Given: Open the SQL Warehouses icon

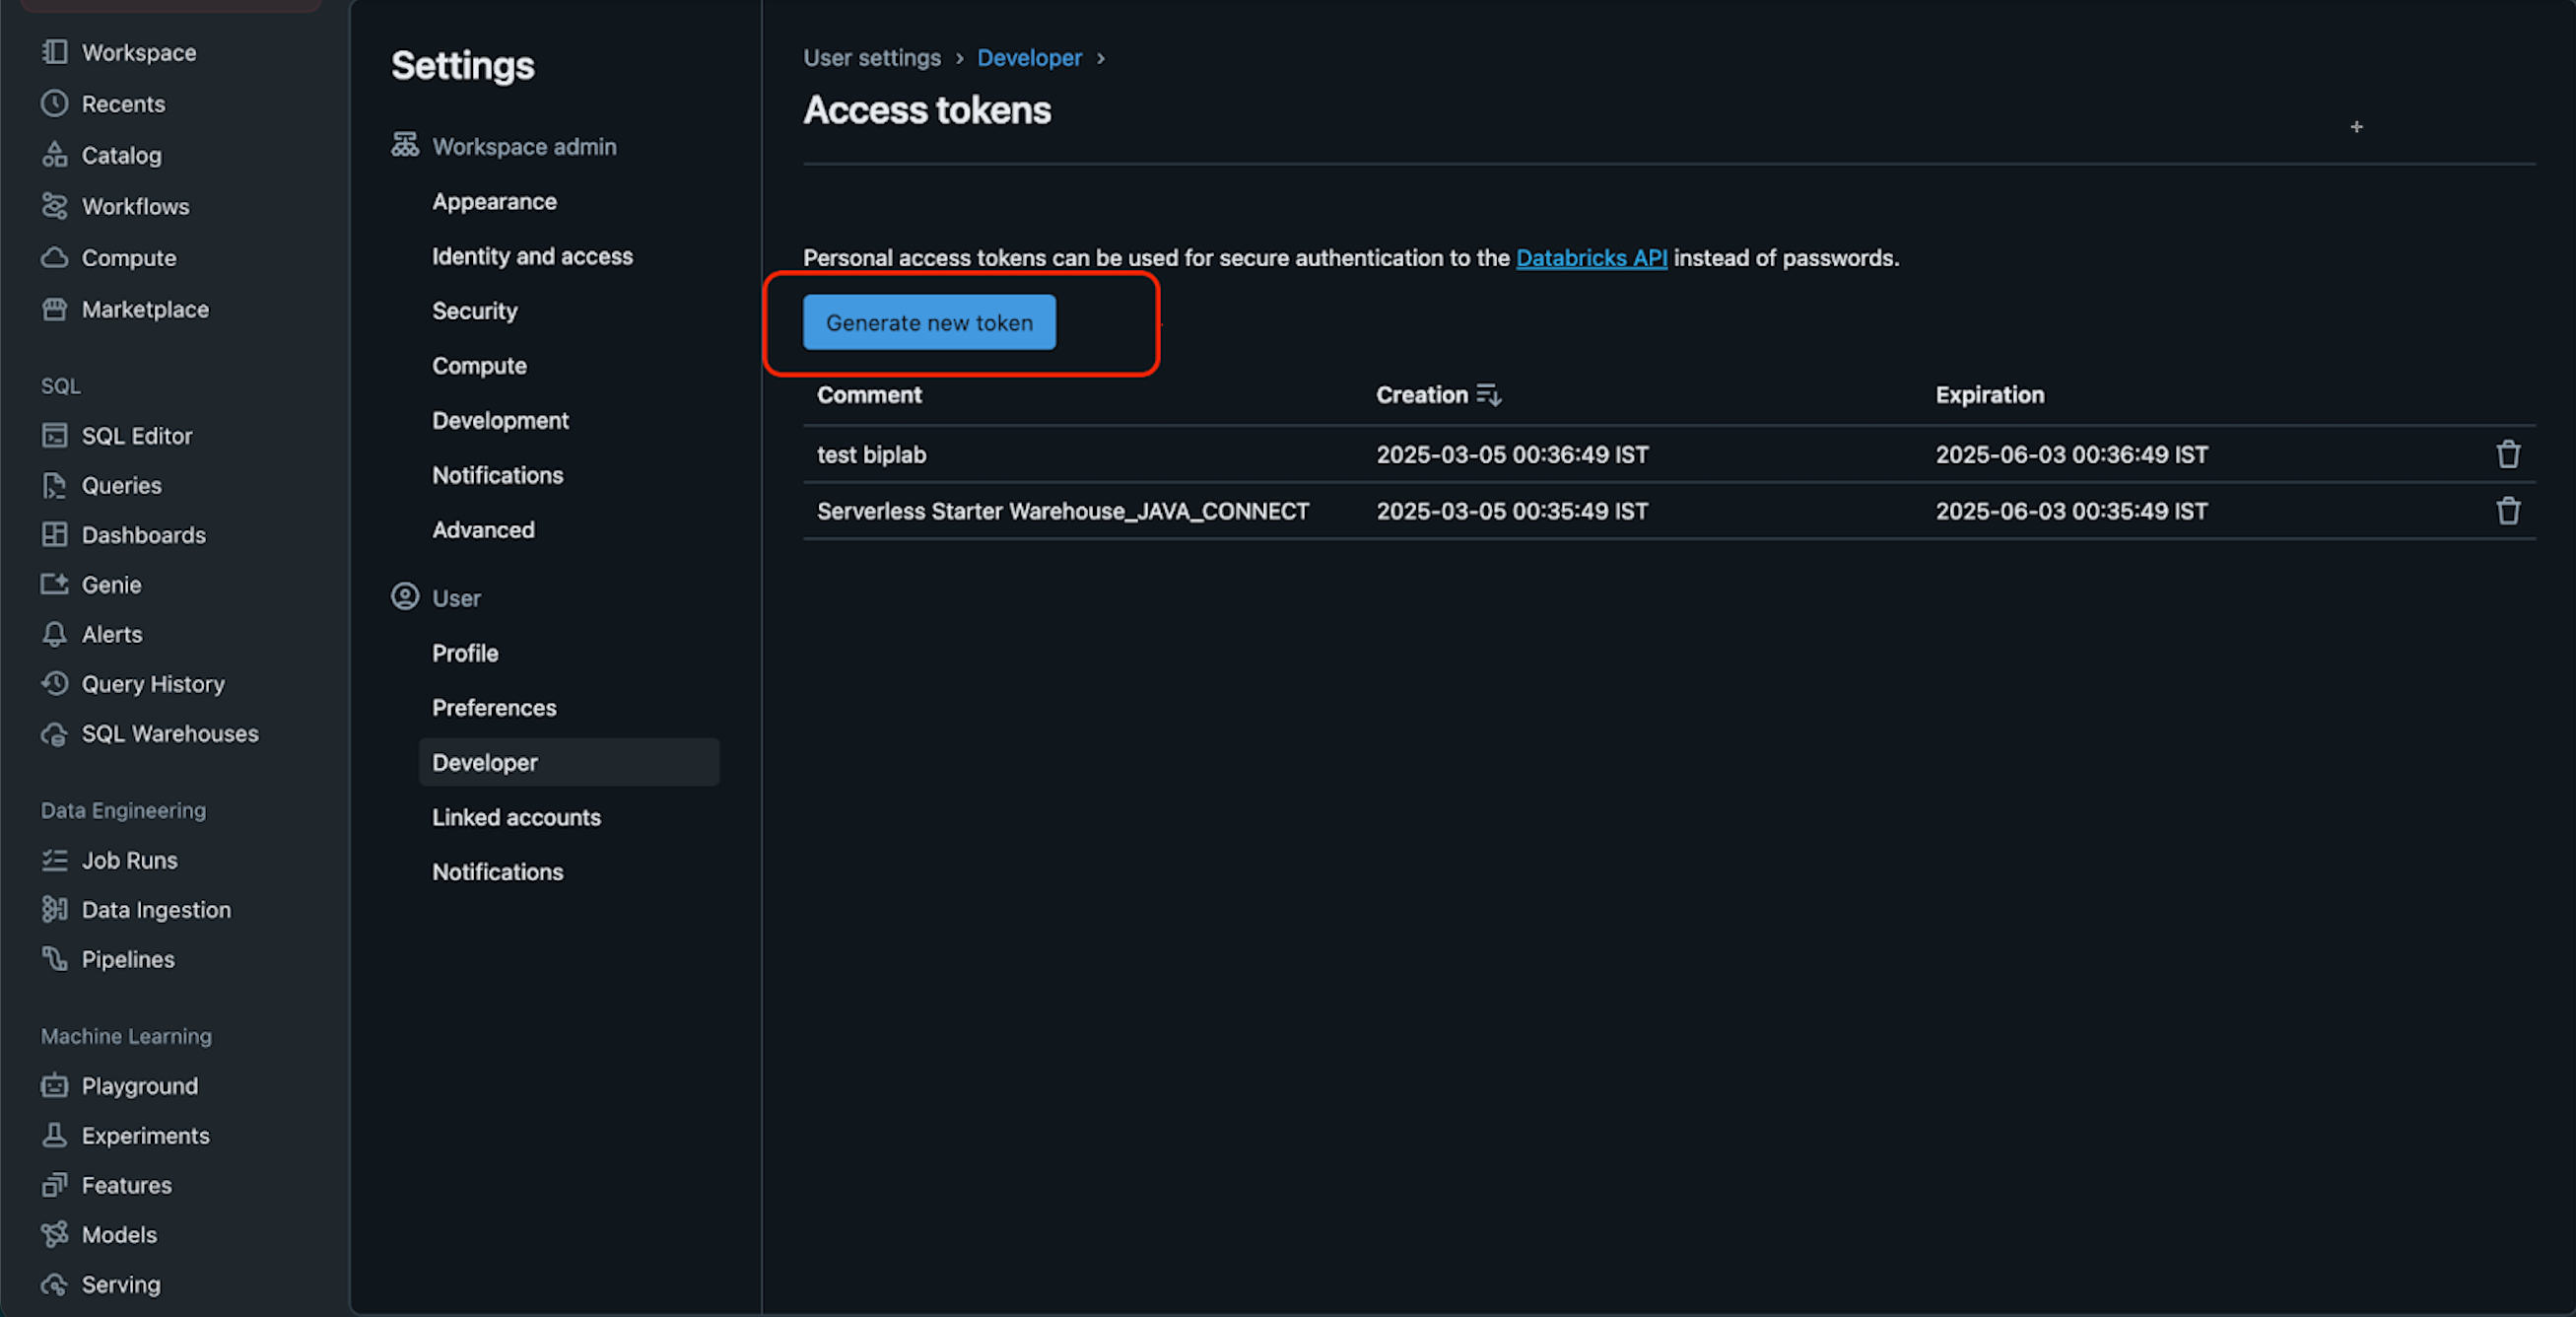Looking at the screenshot, I should pyautogui.click(x=54, y=734).
